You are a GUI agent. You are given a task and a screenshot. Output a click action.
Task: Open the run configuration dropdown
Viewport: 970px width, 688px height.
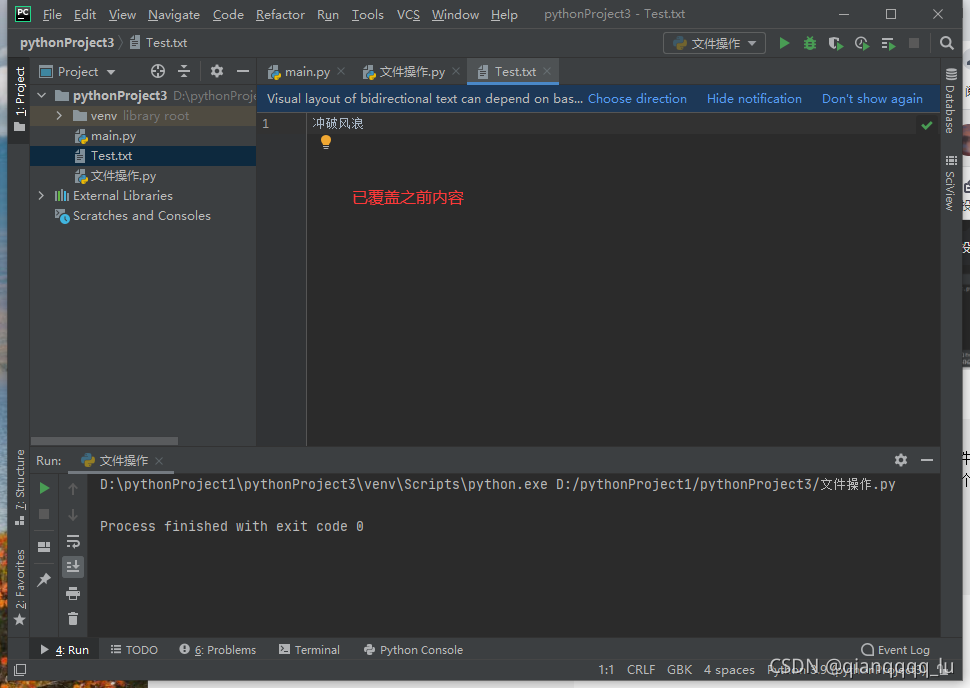click(714, 43)
